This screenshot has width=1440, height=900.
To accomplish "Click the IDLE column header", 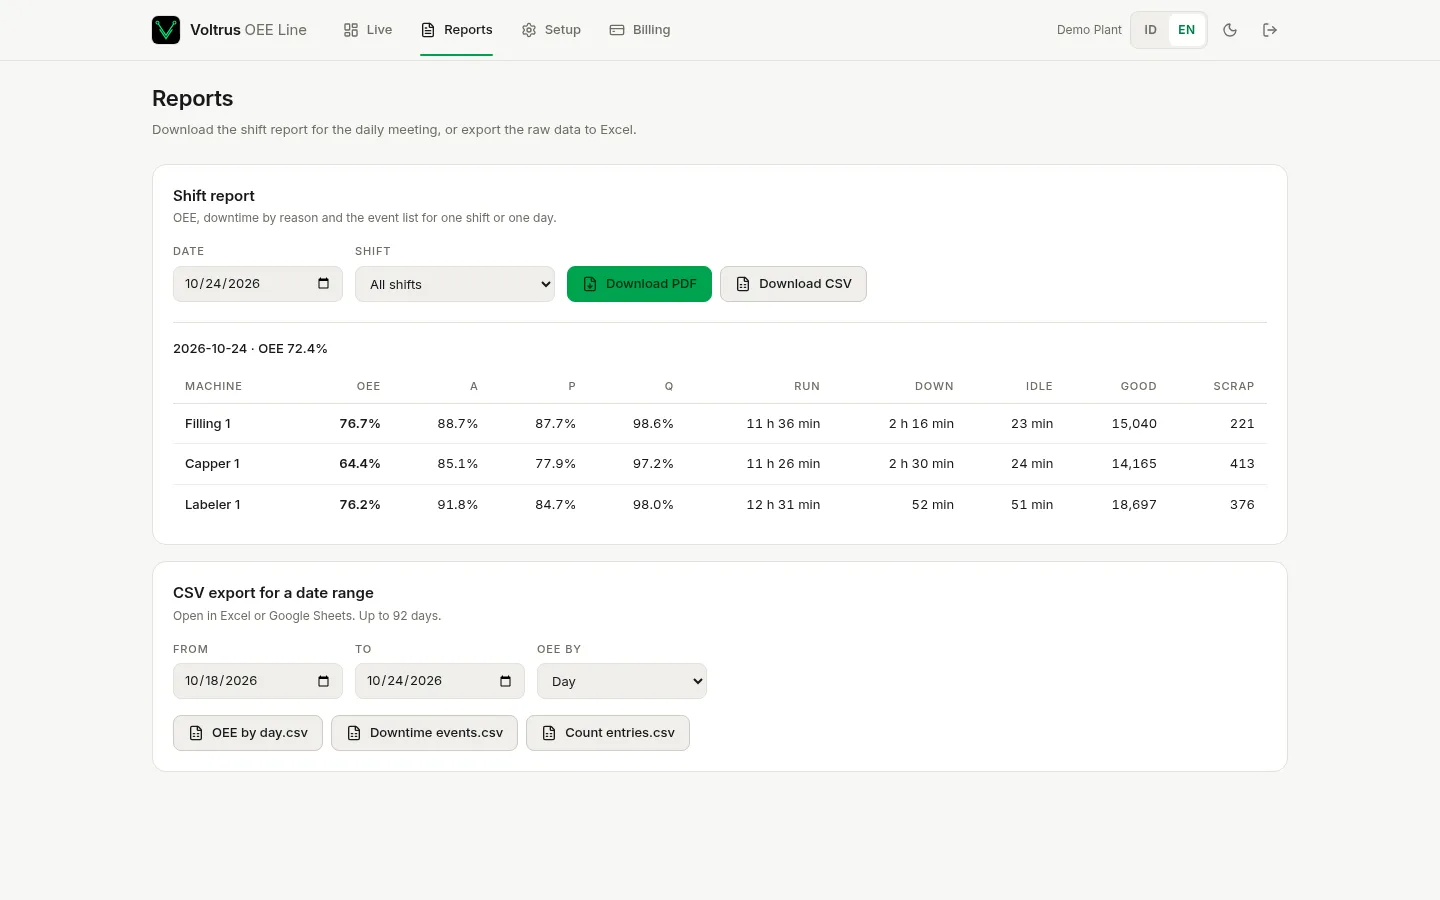I will [1039, 386].
